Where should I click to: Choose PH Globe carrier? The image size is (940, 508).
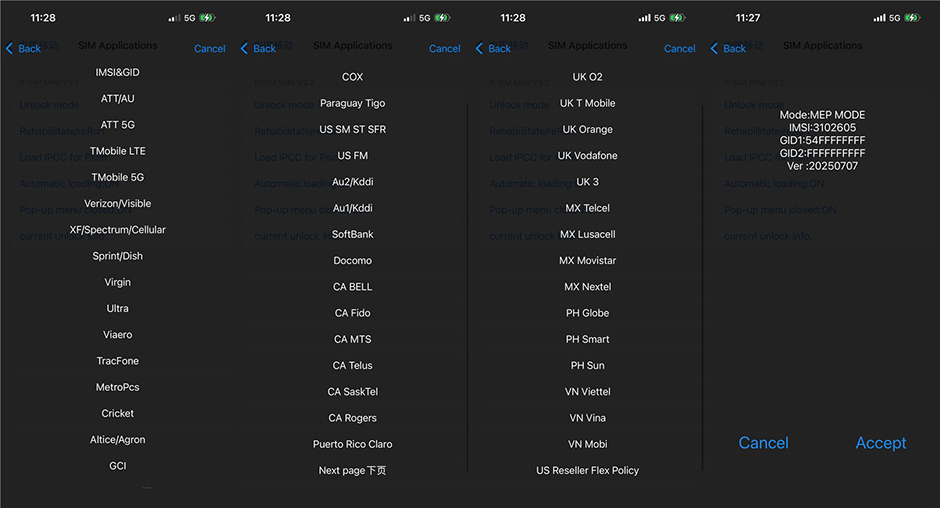click(x=588, y=313)
